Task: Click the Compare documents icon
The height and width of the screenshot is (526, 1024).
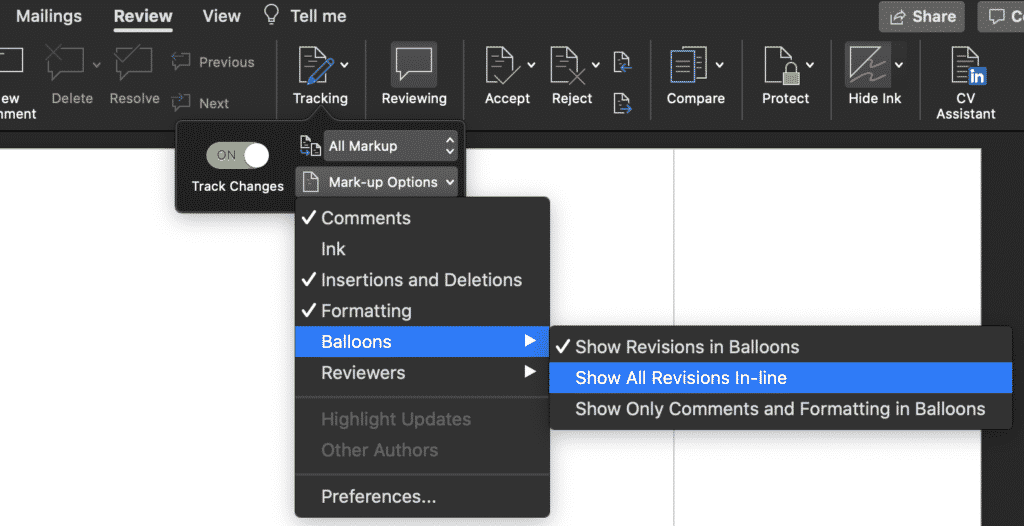Action: point(689,65)
